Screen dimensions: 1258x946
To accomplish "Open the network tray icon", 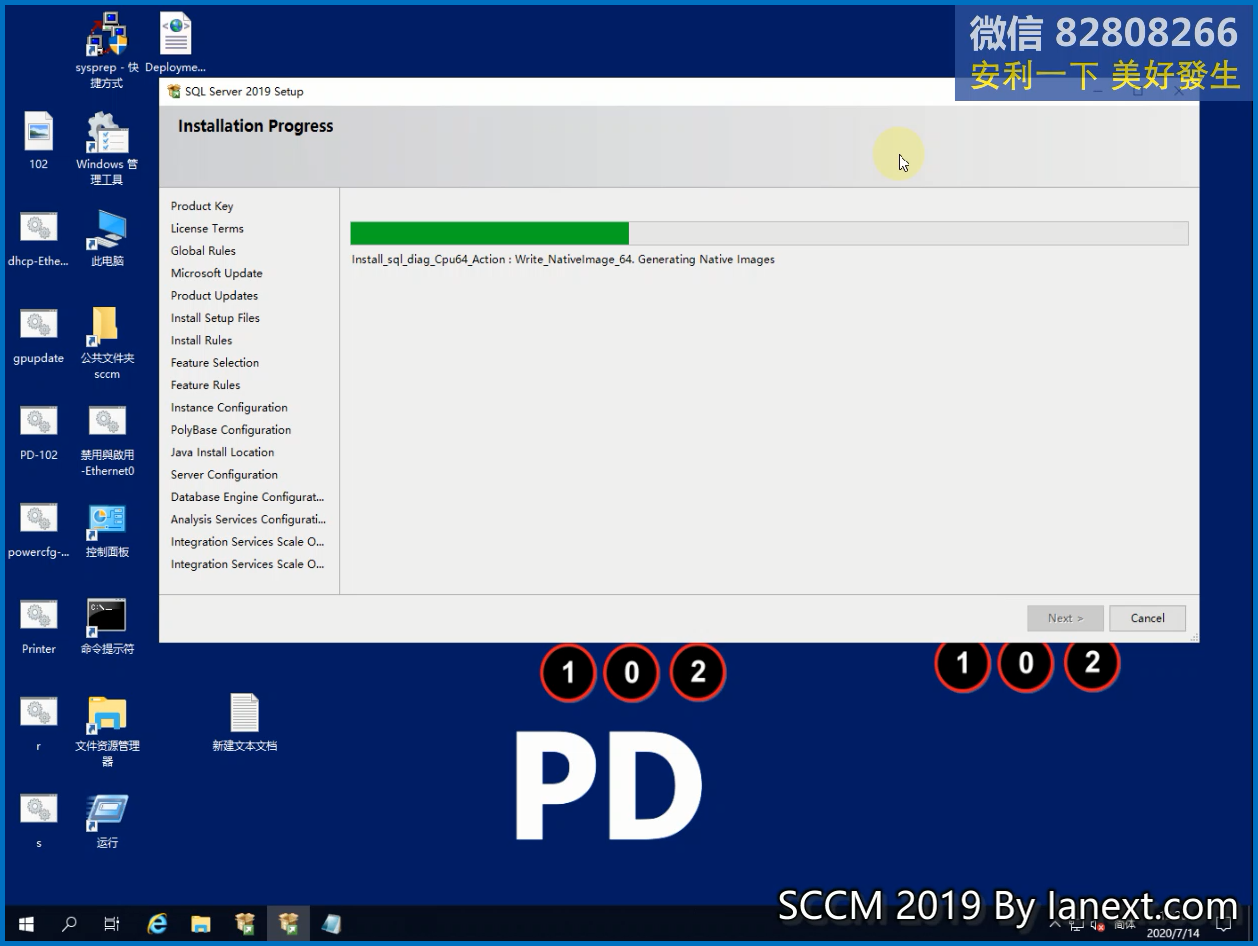I will [1076, 925].
